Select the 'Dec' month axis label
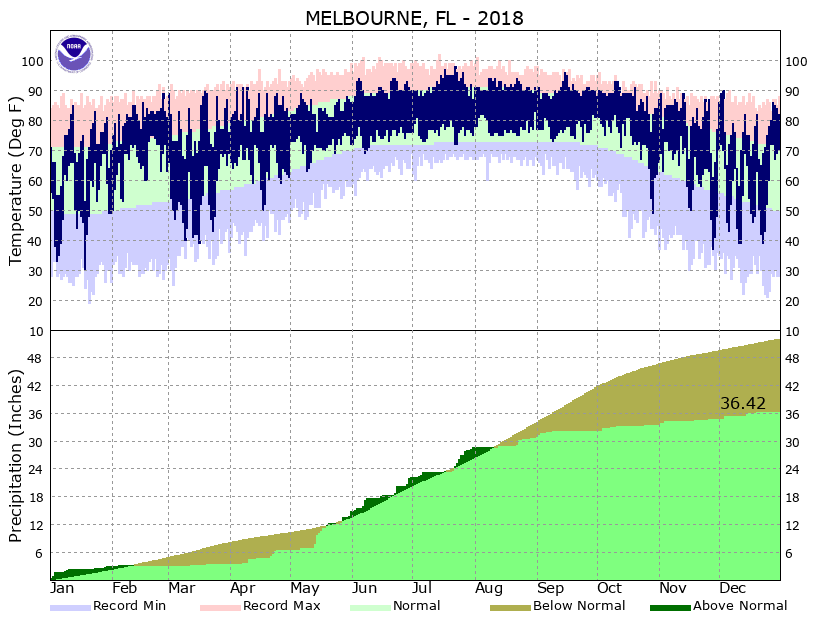Screen dimensions: 830x620 pos(734,589)
